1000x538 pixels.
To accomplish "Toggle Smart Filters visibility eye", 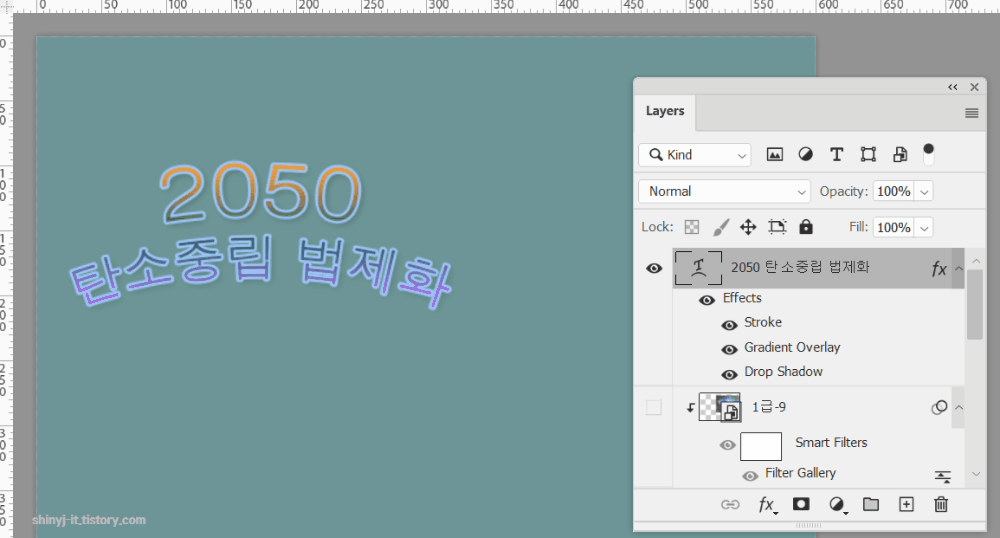I will coord(727,445).
